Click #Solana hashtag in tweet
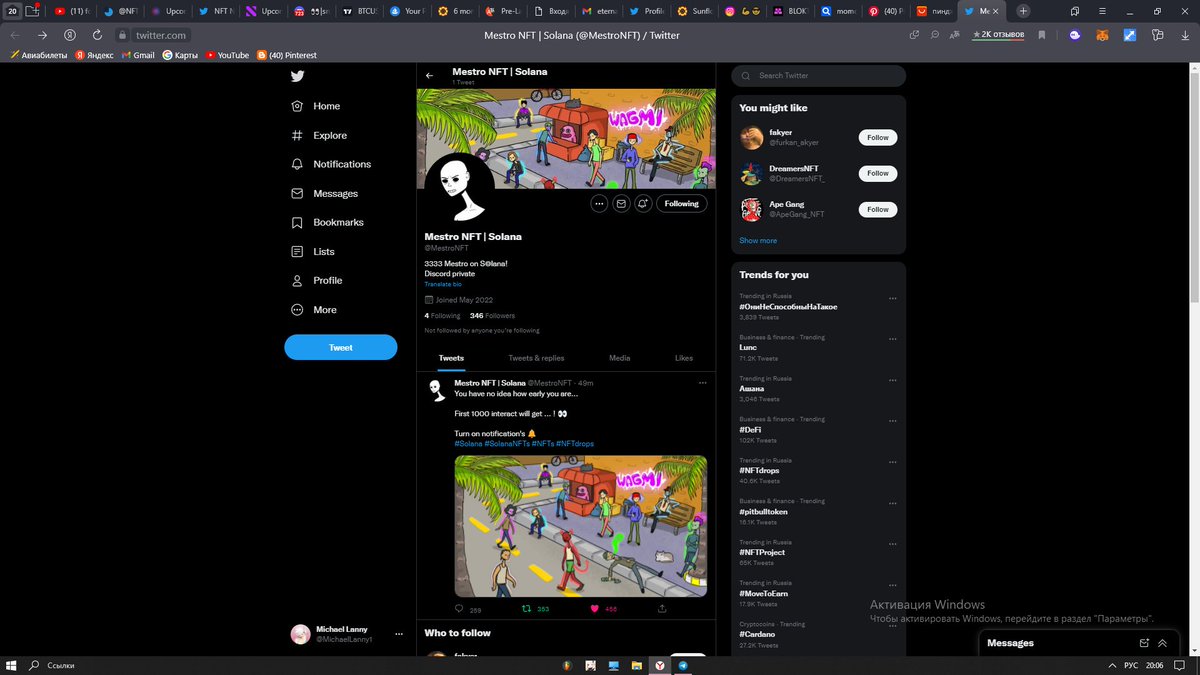This screenshot has height=675, width=1200. pos(468,443)
